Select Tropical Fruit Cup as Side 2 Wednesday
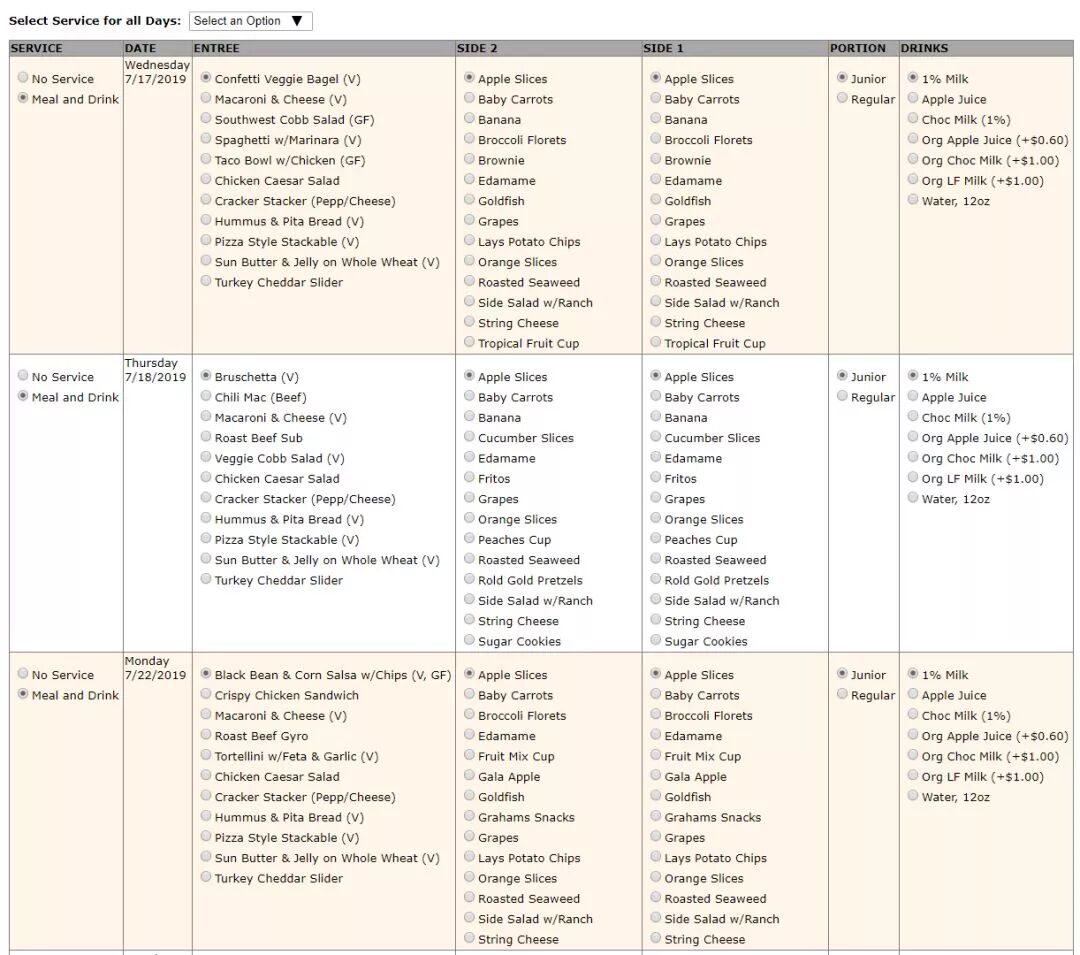Image resolution: width=1080 pixels, height=955 pixels. tap(469, 342)
